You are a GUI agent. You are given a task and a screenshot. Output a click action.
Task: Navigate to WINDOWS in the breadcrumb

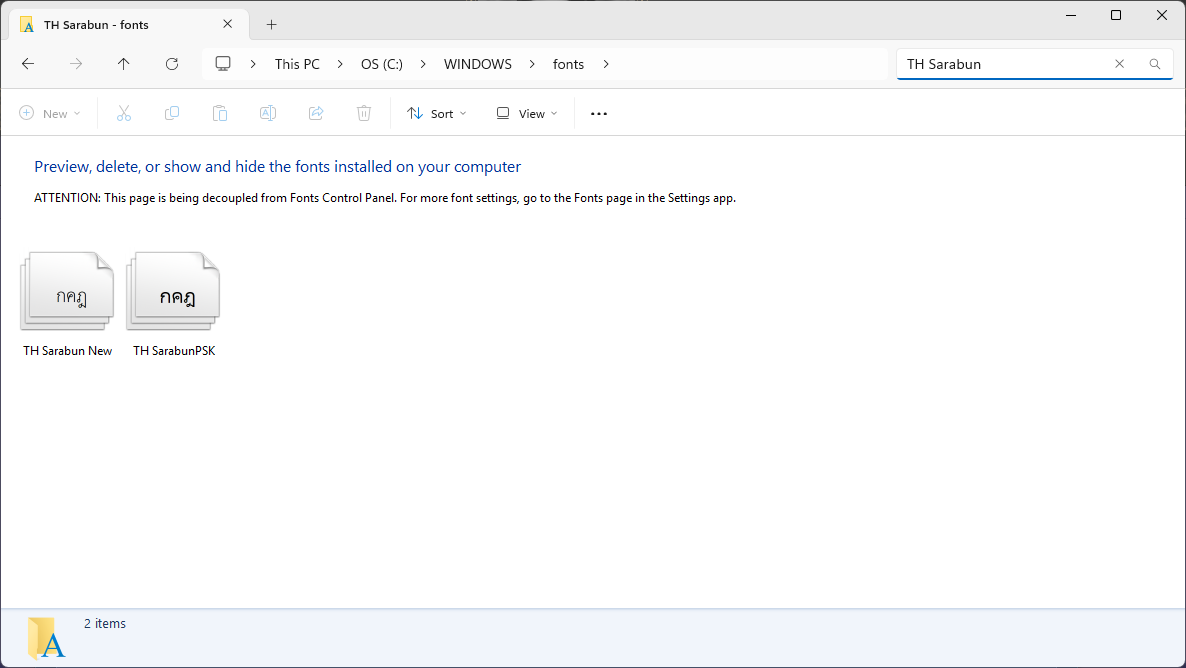coord(477,64)
